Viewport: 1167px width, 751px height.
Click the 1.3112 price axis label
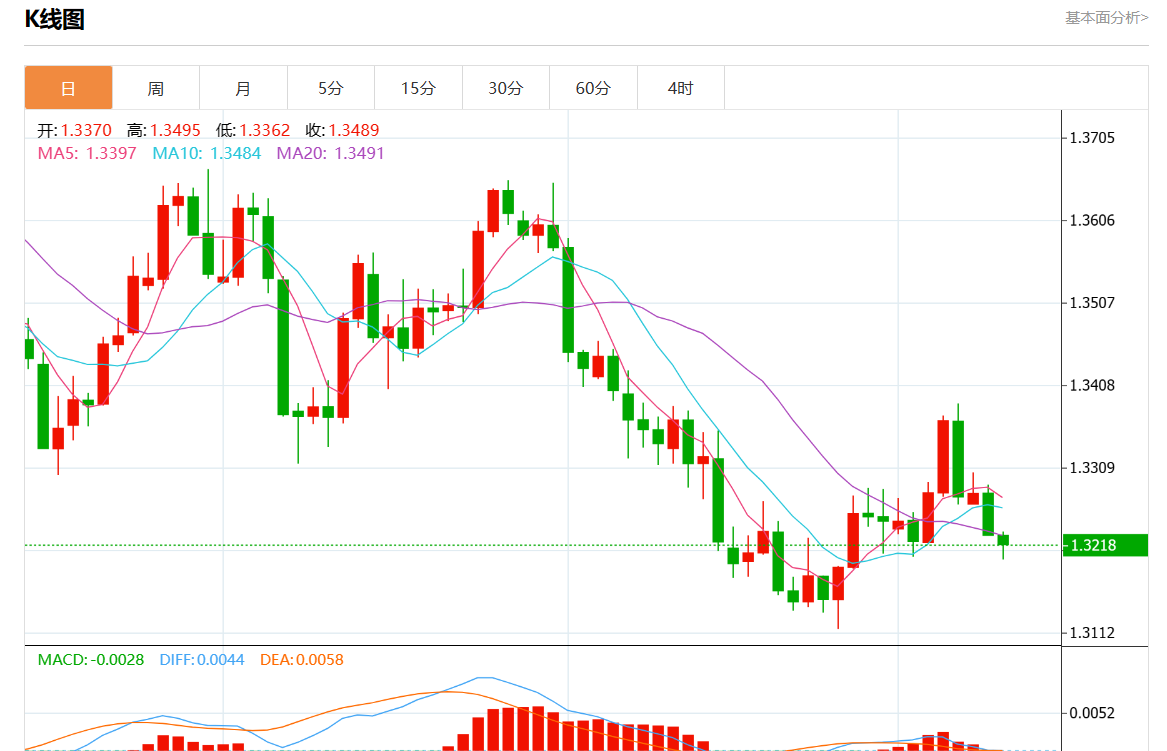click(1092, 633)
